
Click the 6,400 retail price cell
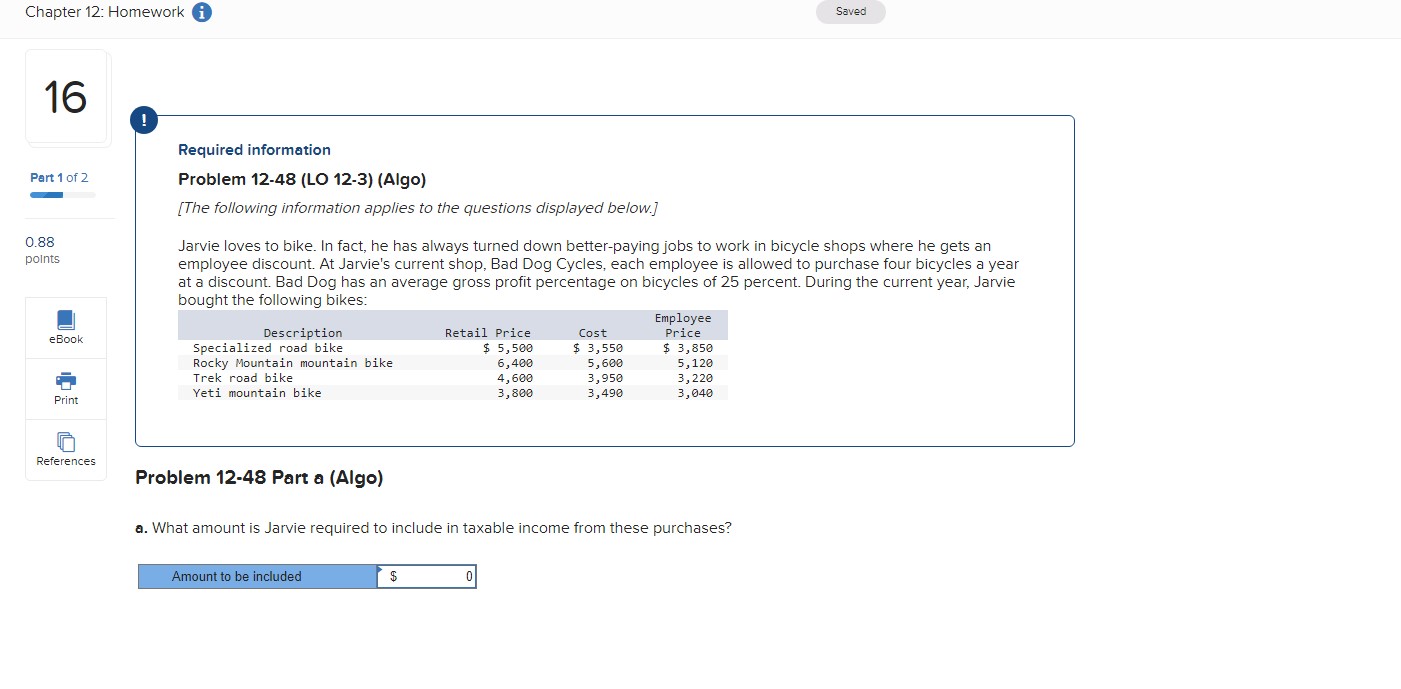[515, 363]
